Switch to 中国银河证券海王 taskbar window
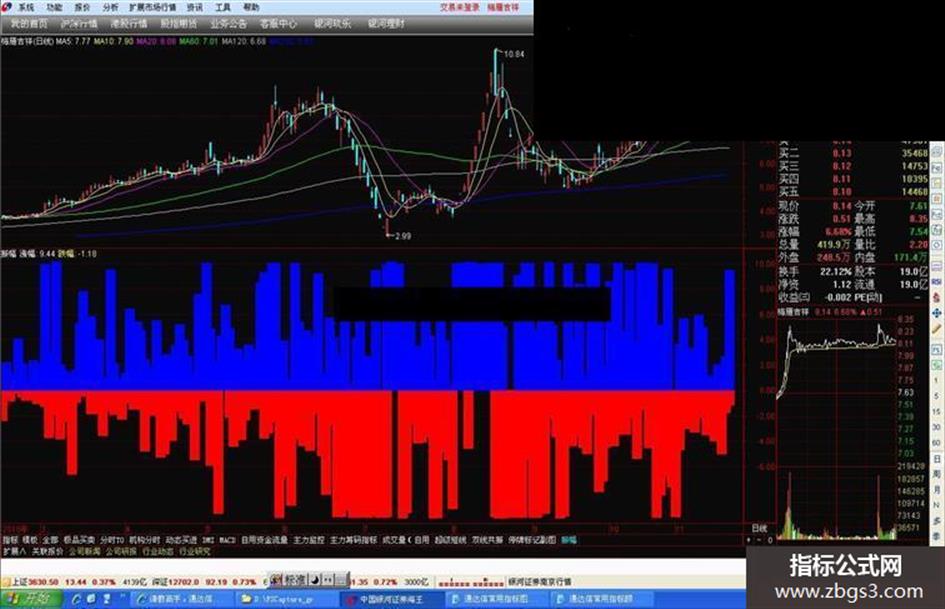Viewport: 945px width, 609px height. click(x=391, y=599)
